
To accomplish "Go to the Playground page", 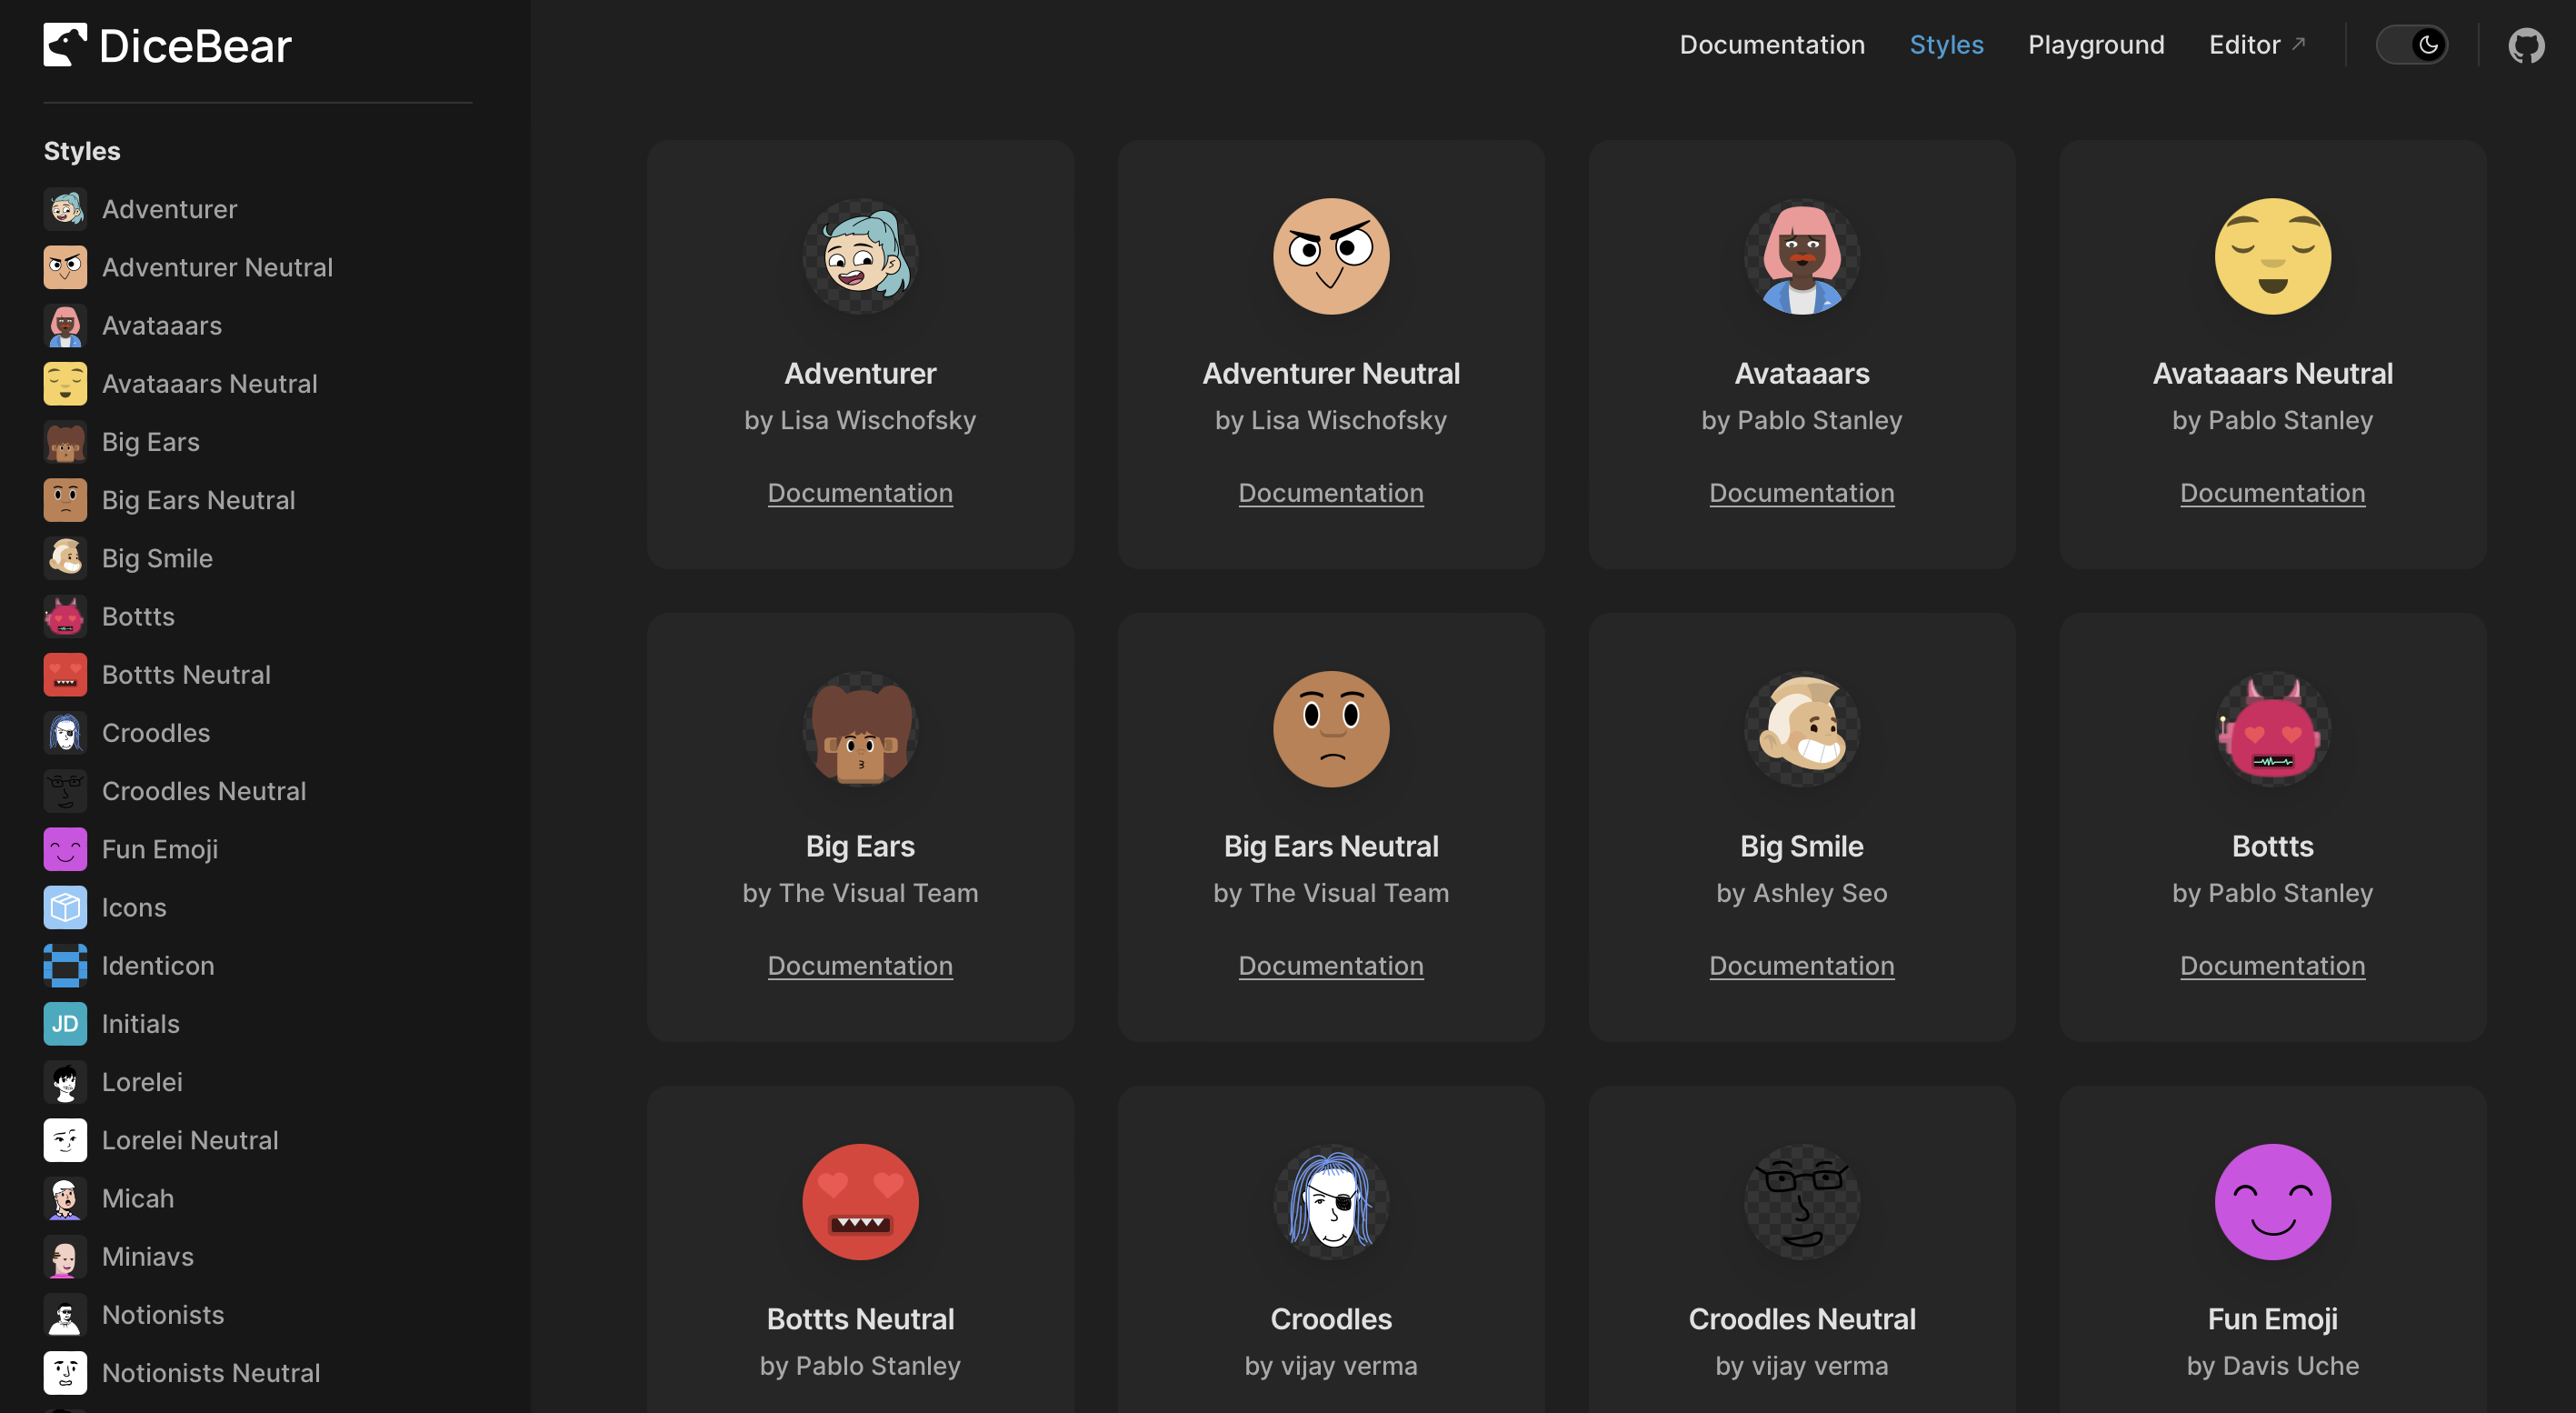I will click(x=2096, y=45).
